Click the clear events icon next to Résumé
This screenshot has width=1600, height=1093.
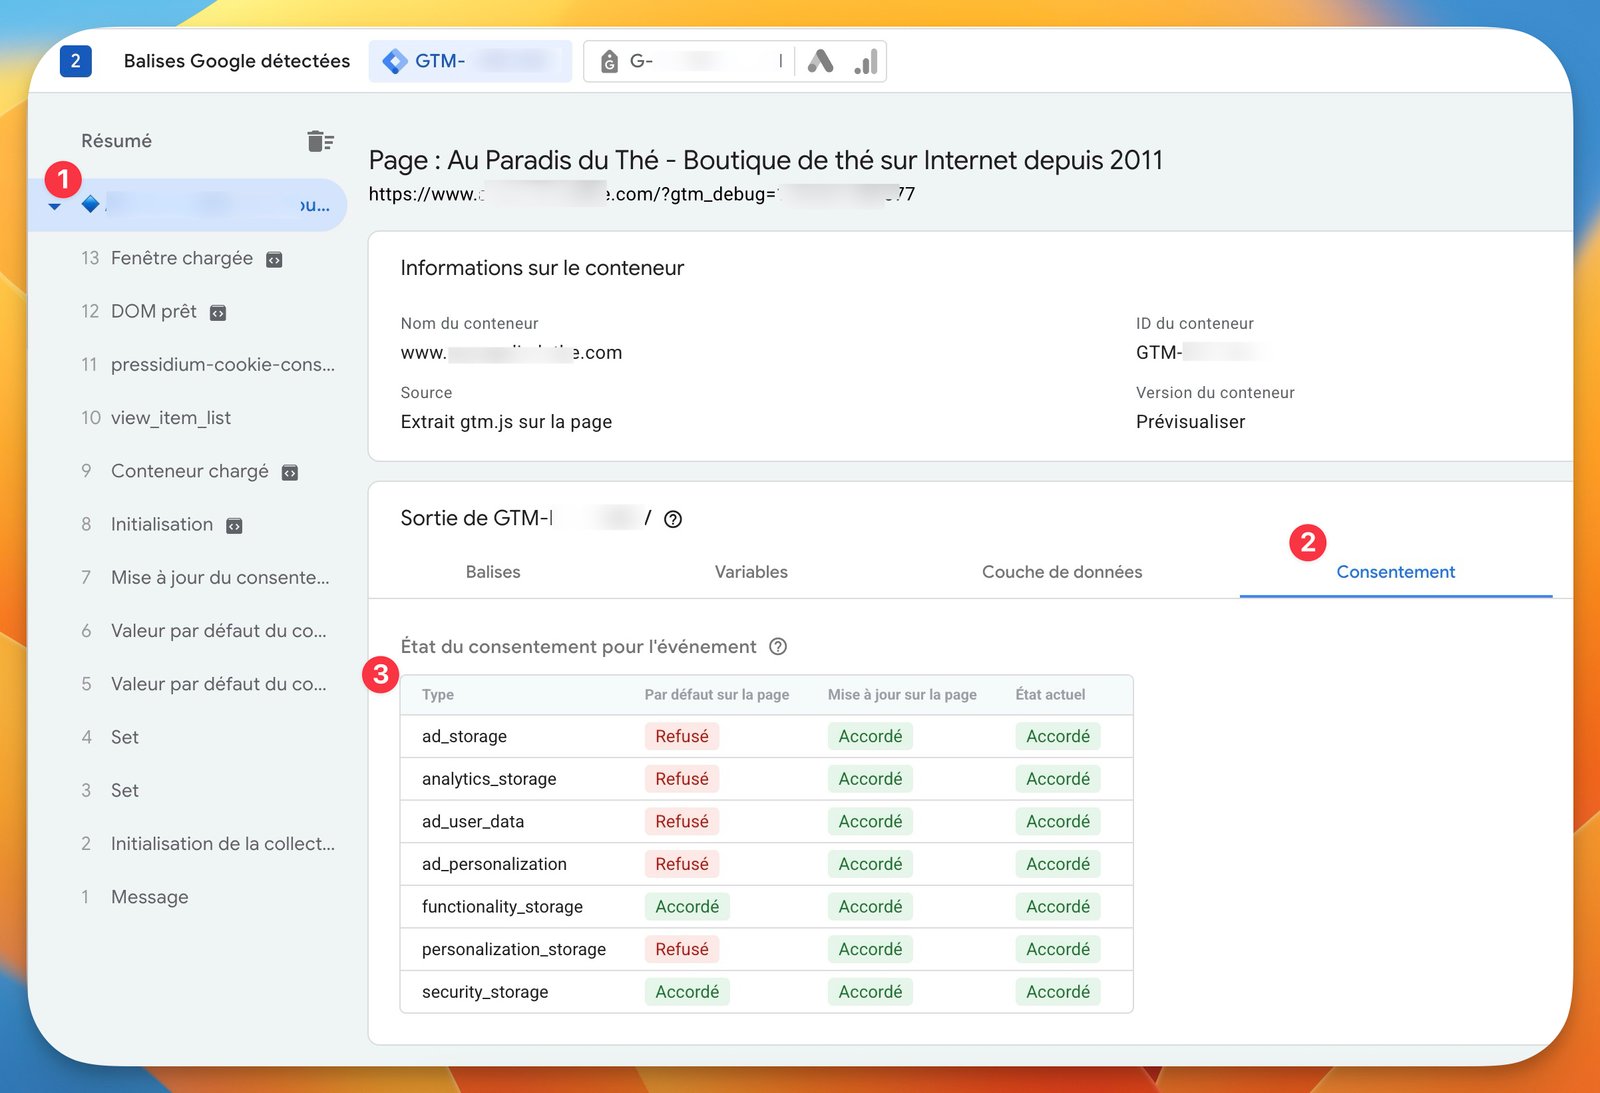pos(320,141)
